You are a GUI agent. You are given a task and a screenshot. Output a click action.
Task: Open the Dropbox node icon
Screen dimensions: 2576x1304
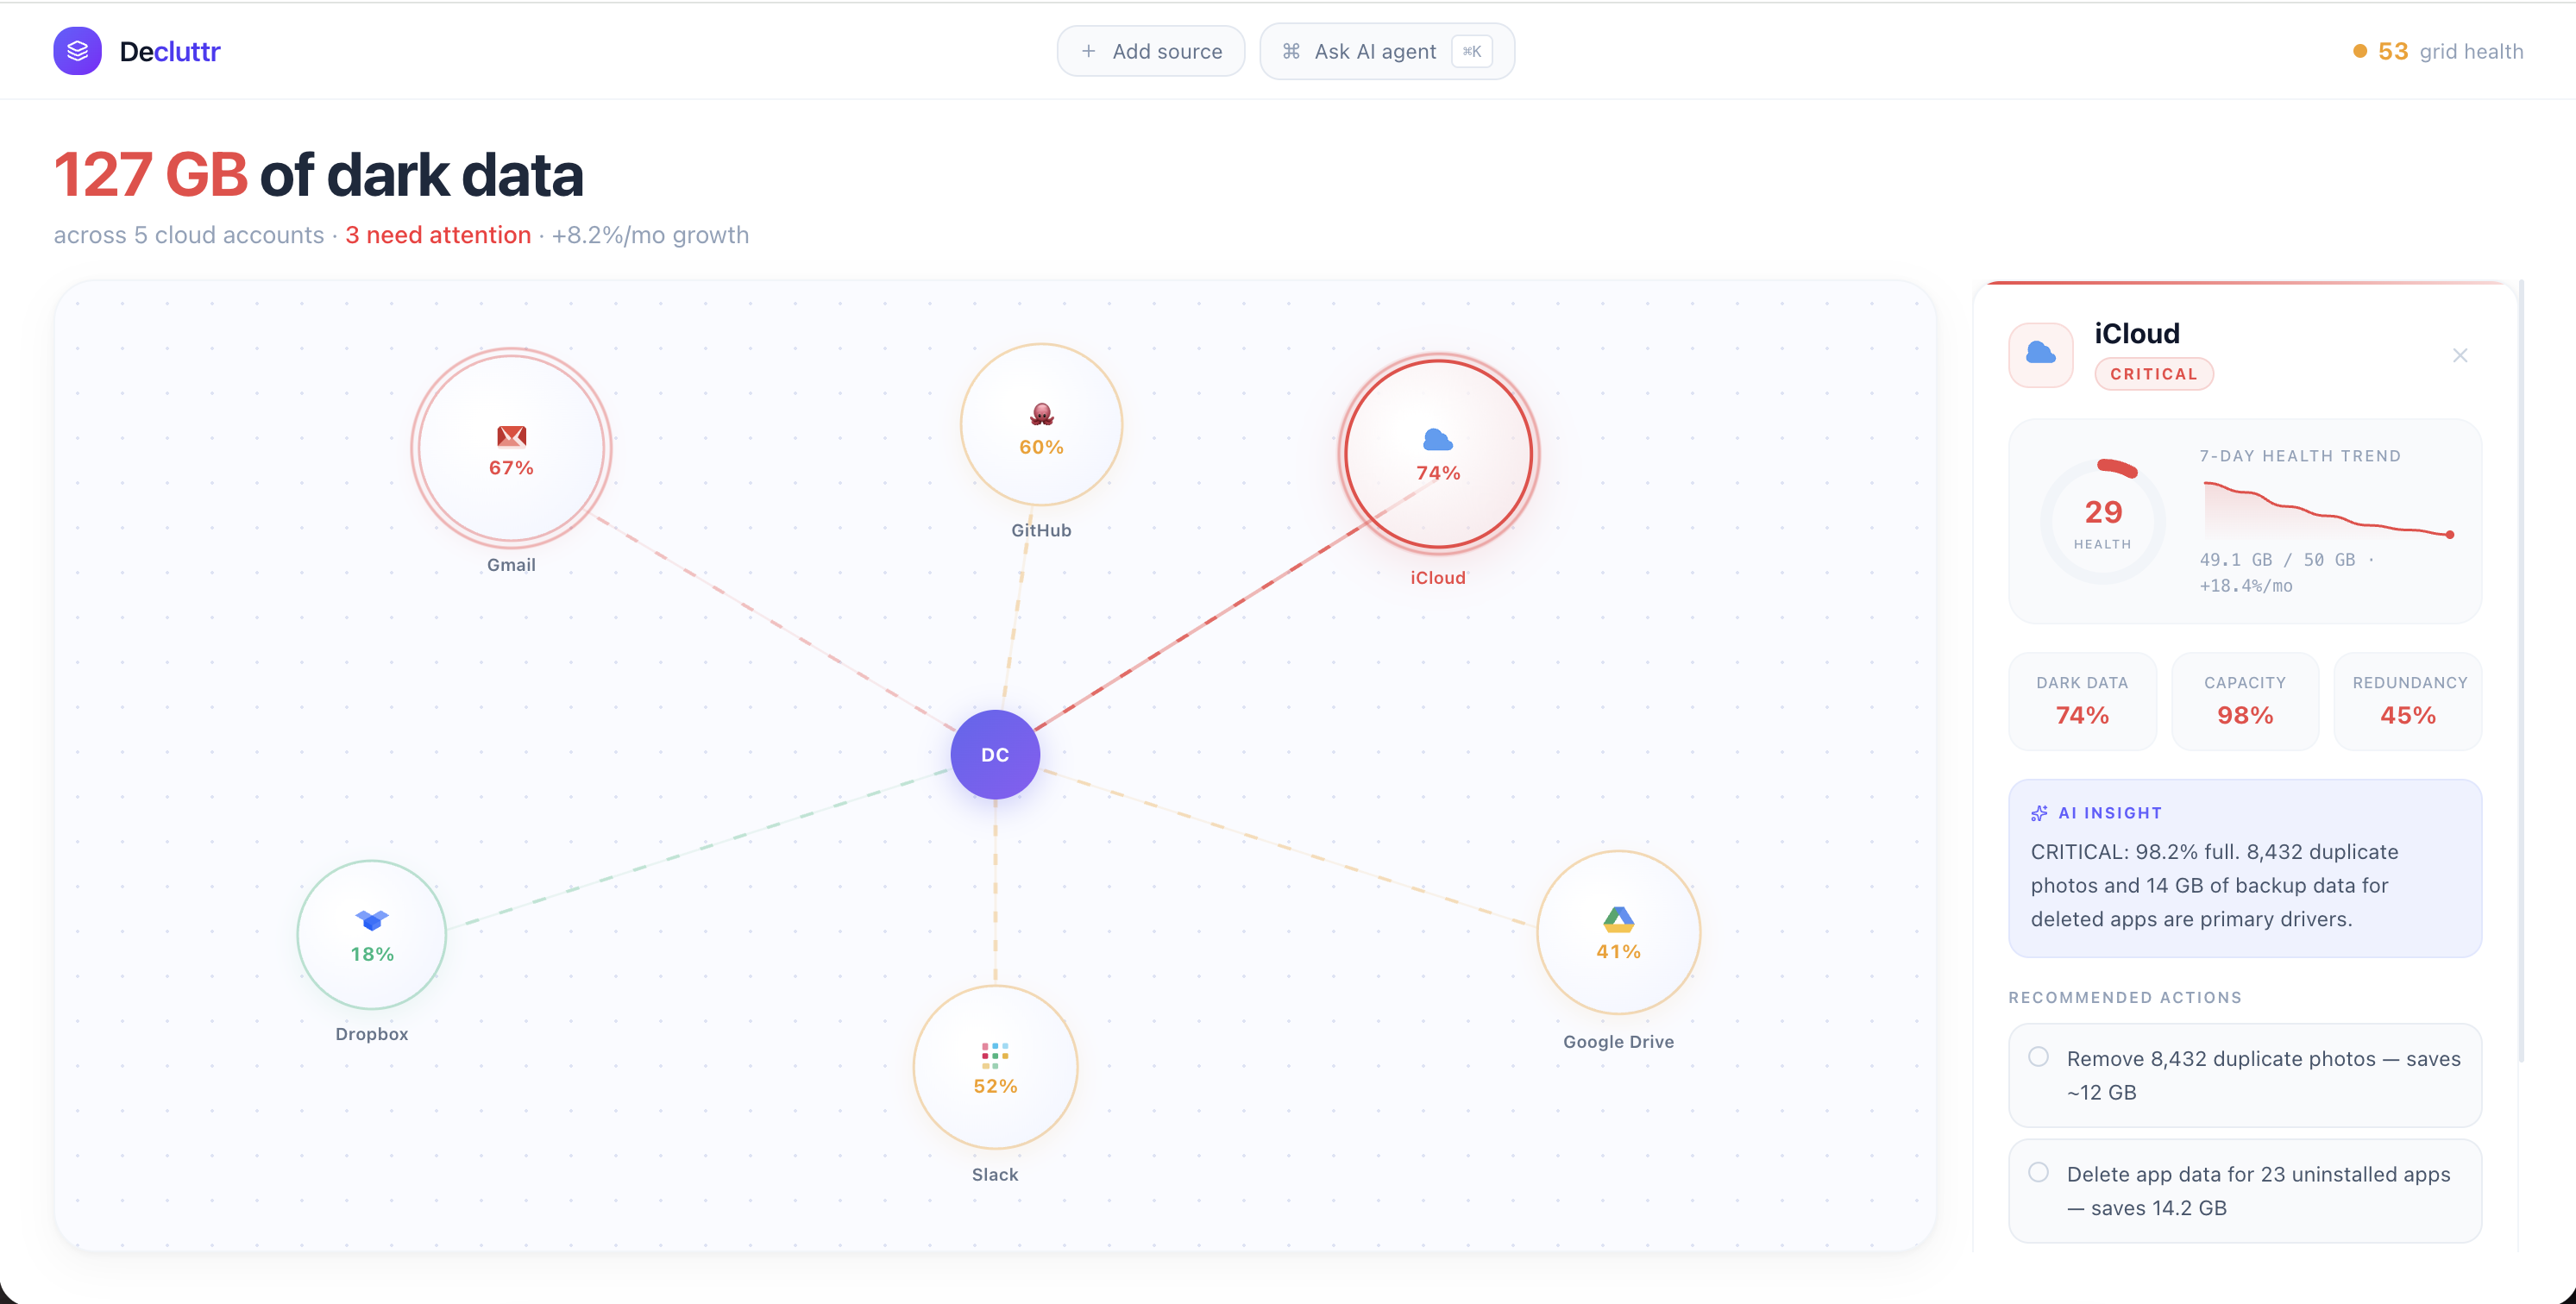point(371,920)
